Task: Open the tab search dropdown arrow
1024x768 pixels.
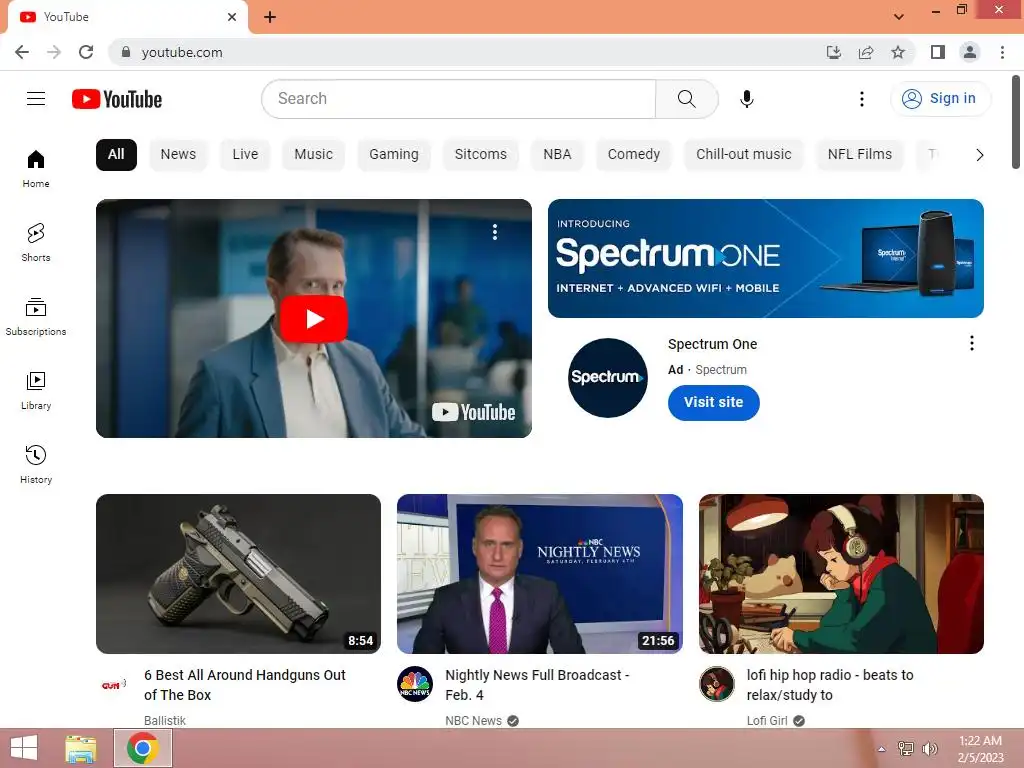Action: (899, 17)
